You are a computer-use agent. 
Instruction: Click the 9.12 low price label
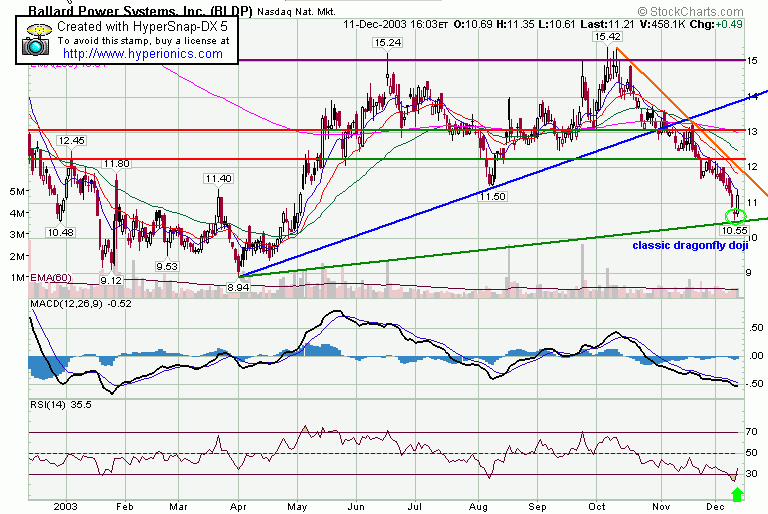pos(111,281)
